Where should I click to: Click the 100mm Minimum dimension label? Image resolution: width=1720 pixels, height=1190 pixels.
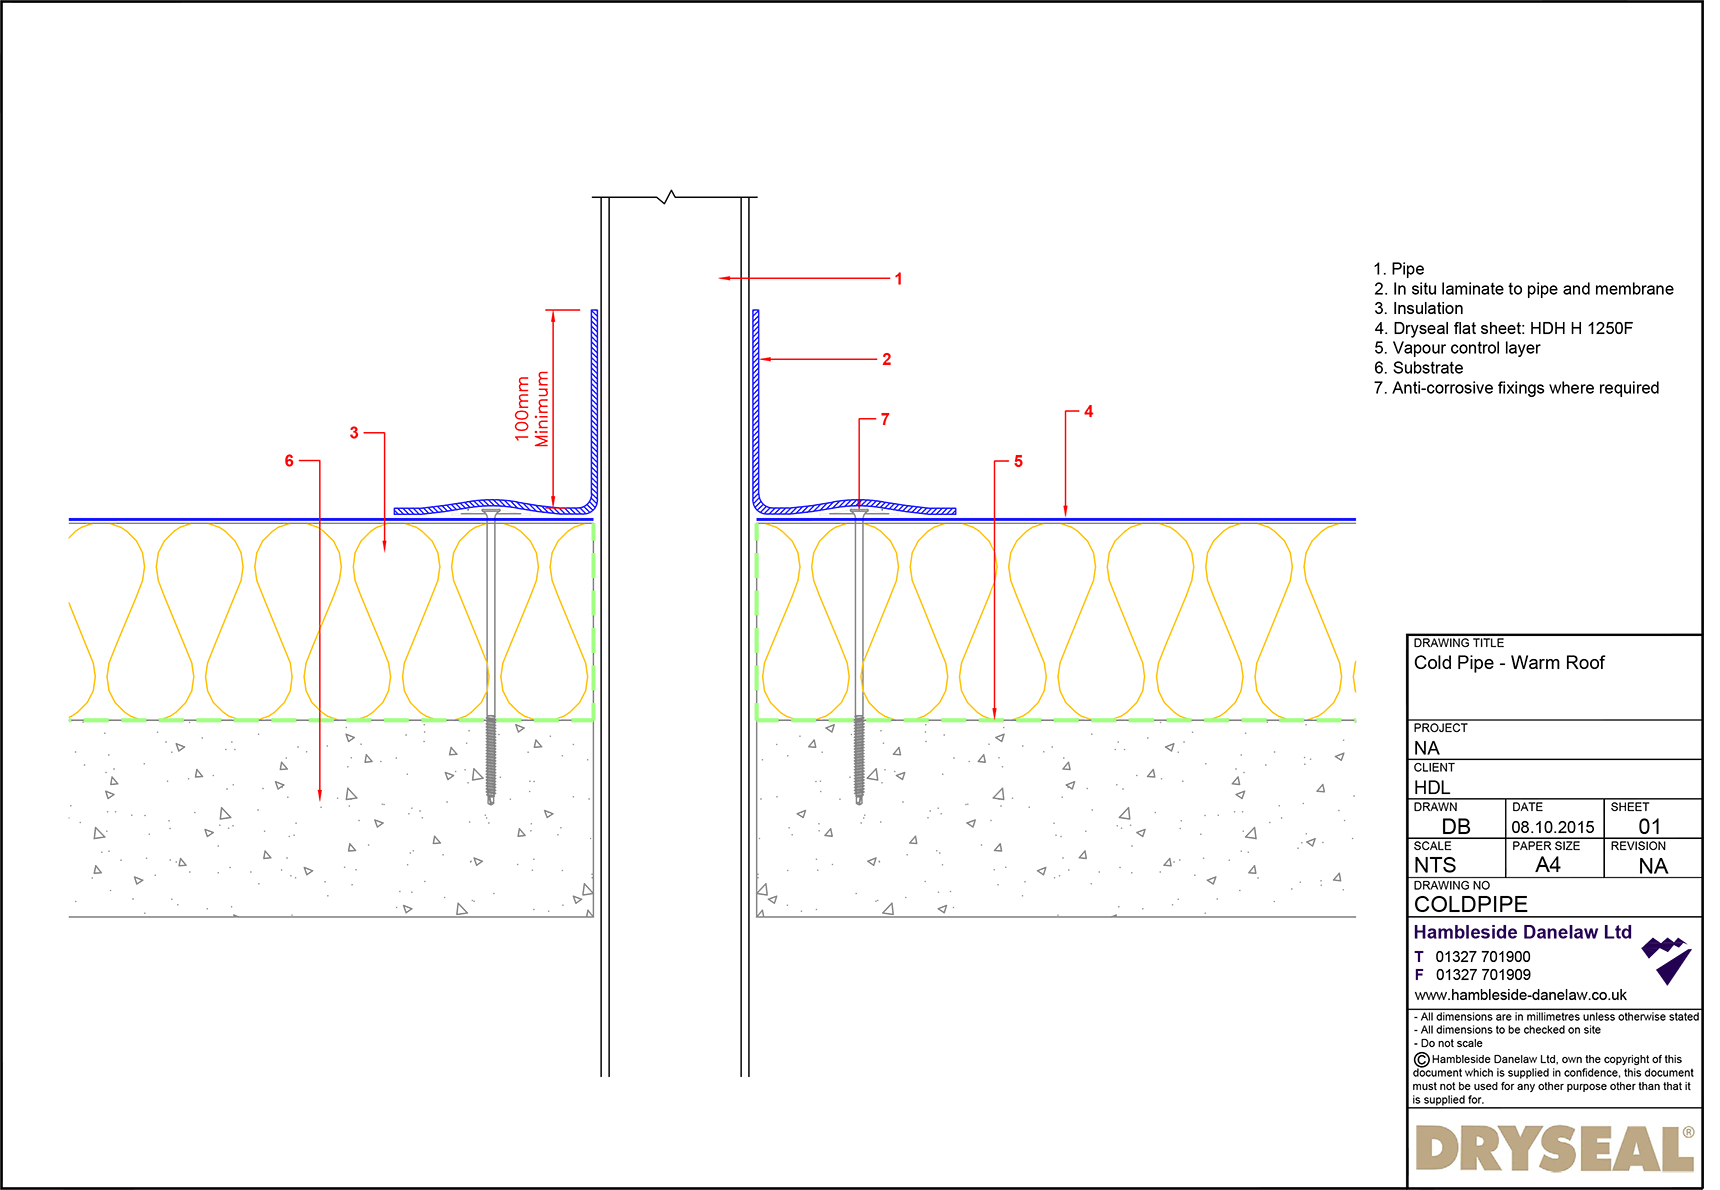(x=530, y=410)
